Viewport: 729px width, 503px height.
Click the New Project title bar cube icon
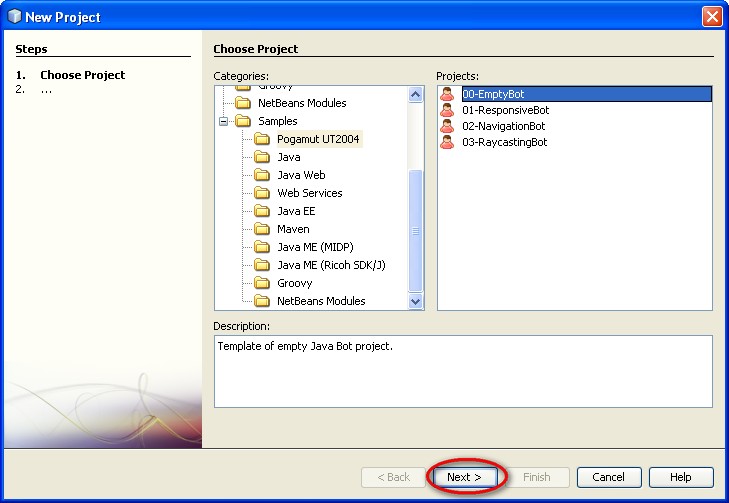pyautogui.click(x=14, y=16)
